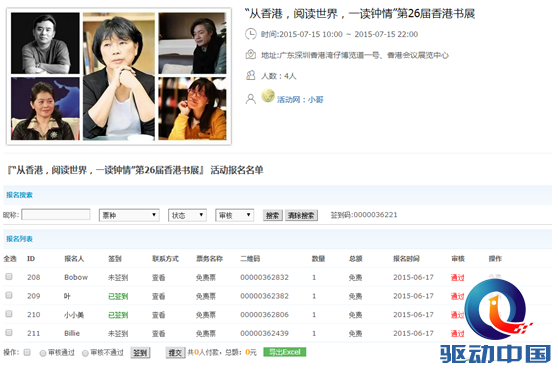Viewport: 558px width, 370px height.
Task: Check the box for row 210 小小美
Action: pos(9,314)
